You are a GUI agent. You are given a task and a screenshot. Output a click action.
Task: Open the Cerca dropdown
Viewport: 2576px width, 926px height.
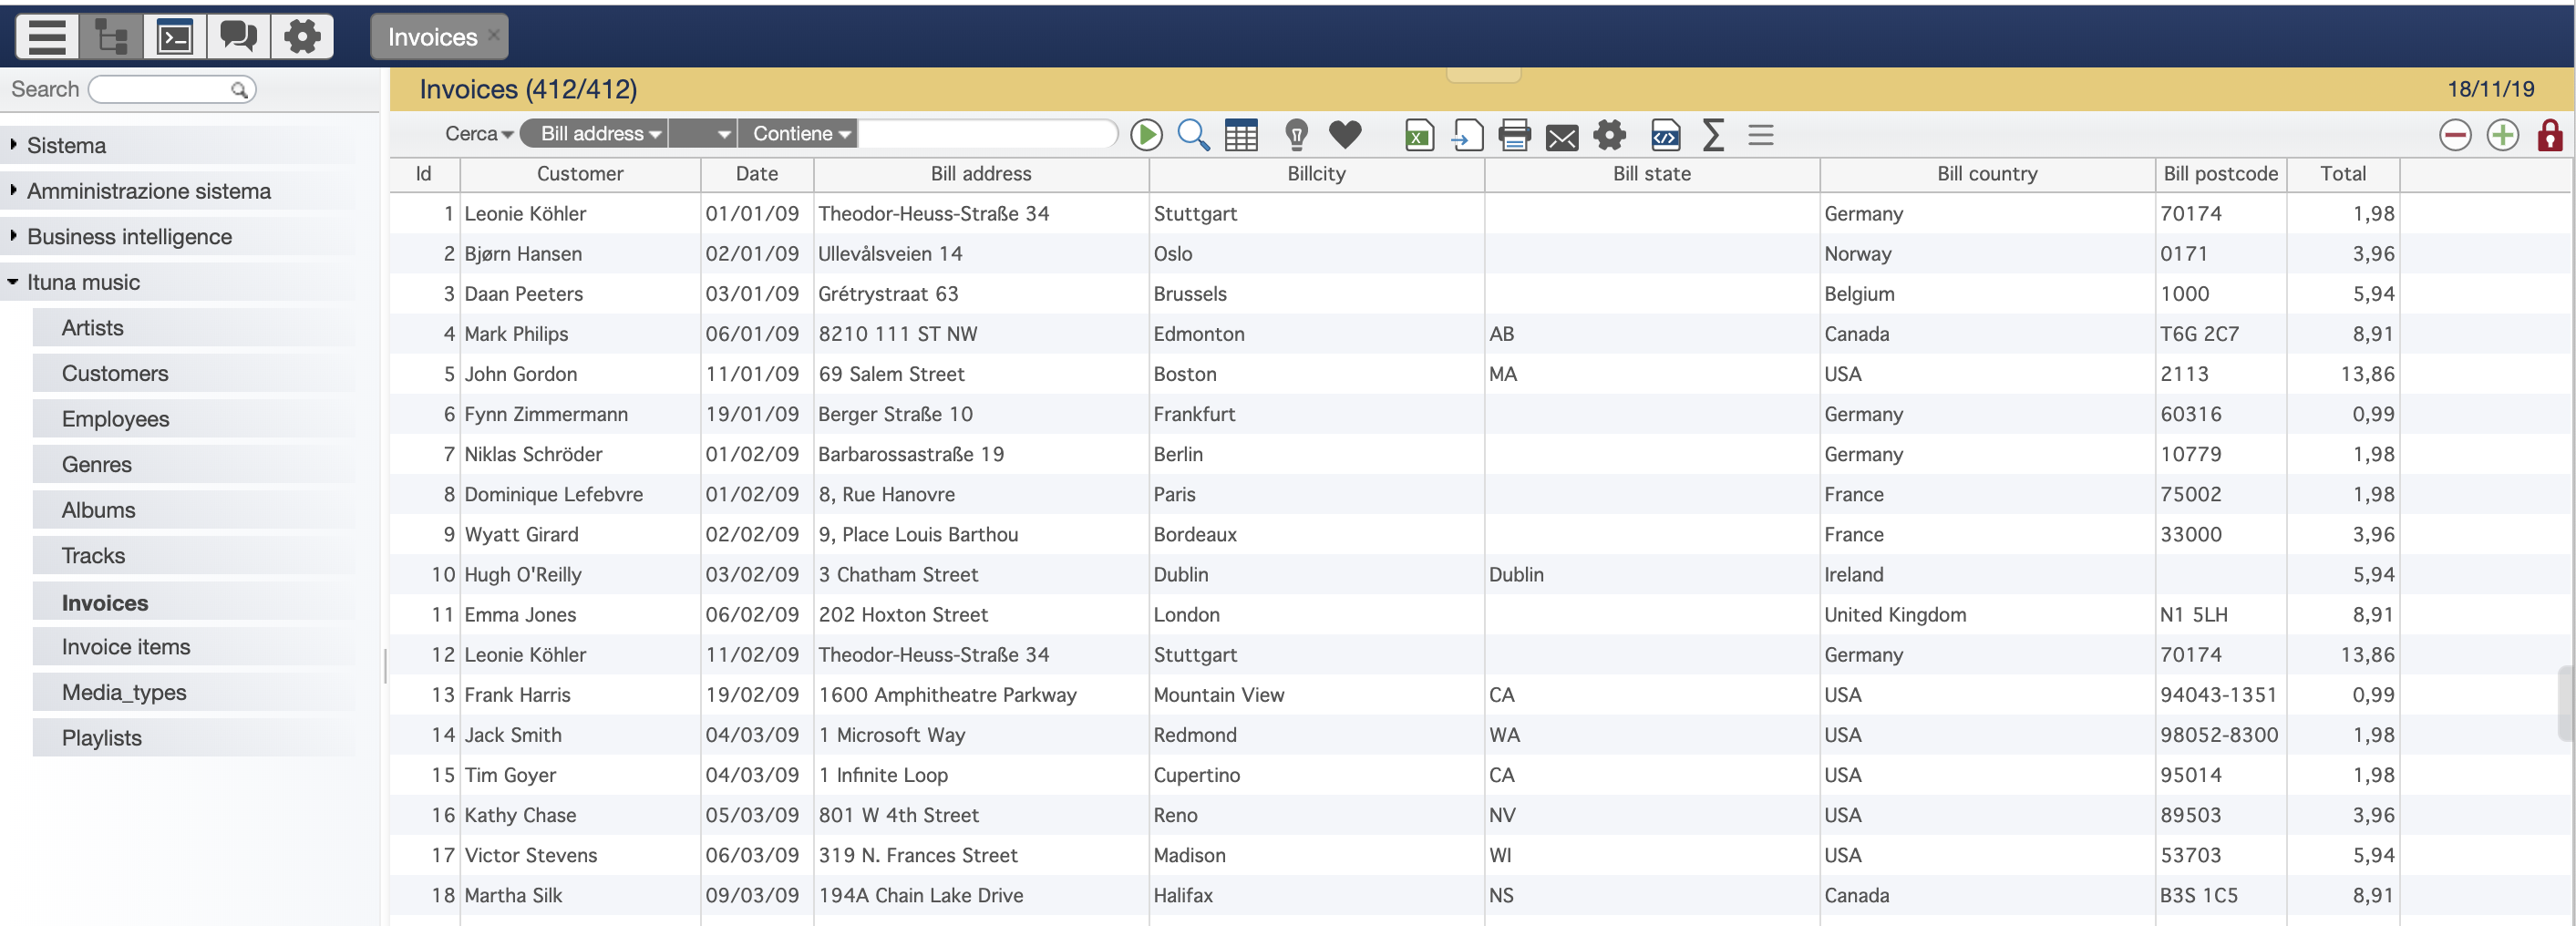coord(479,134)
